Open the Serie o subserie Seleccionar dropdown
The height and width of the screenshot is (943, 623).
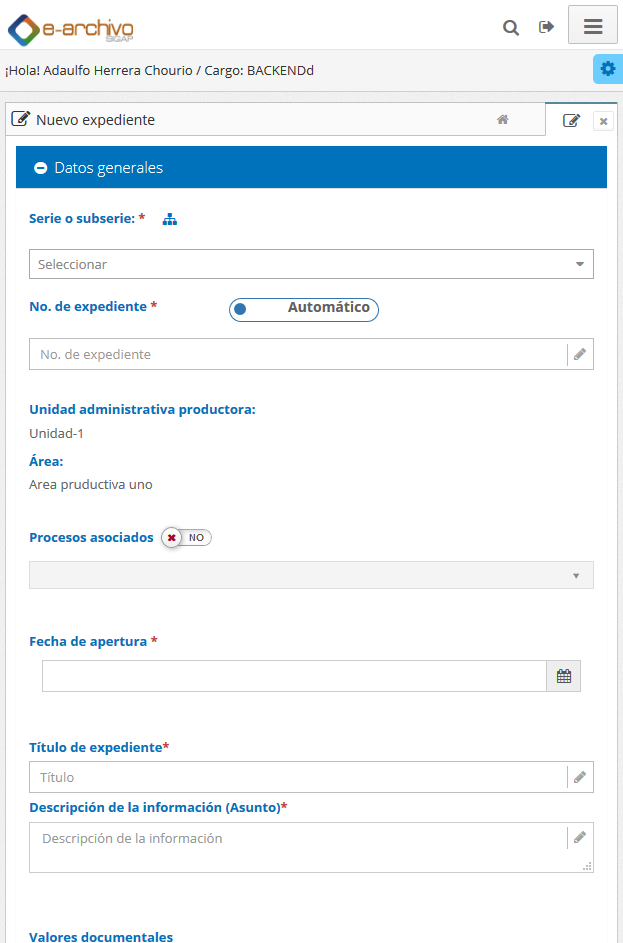pos(311,264)
